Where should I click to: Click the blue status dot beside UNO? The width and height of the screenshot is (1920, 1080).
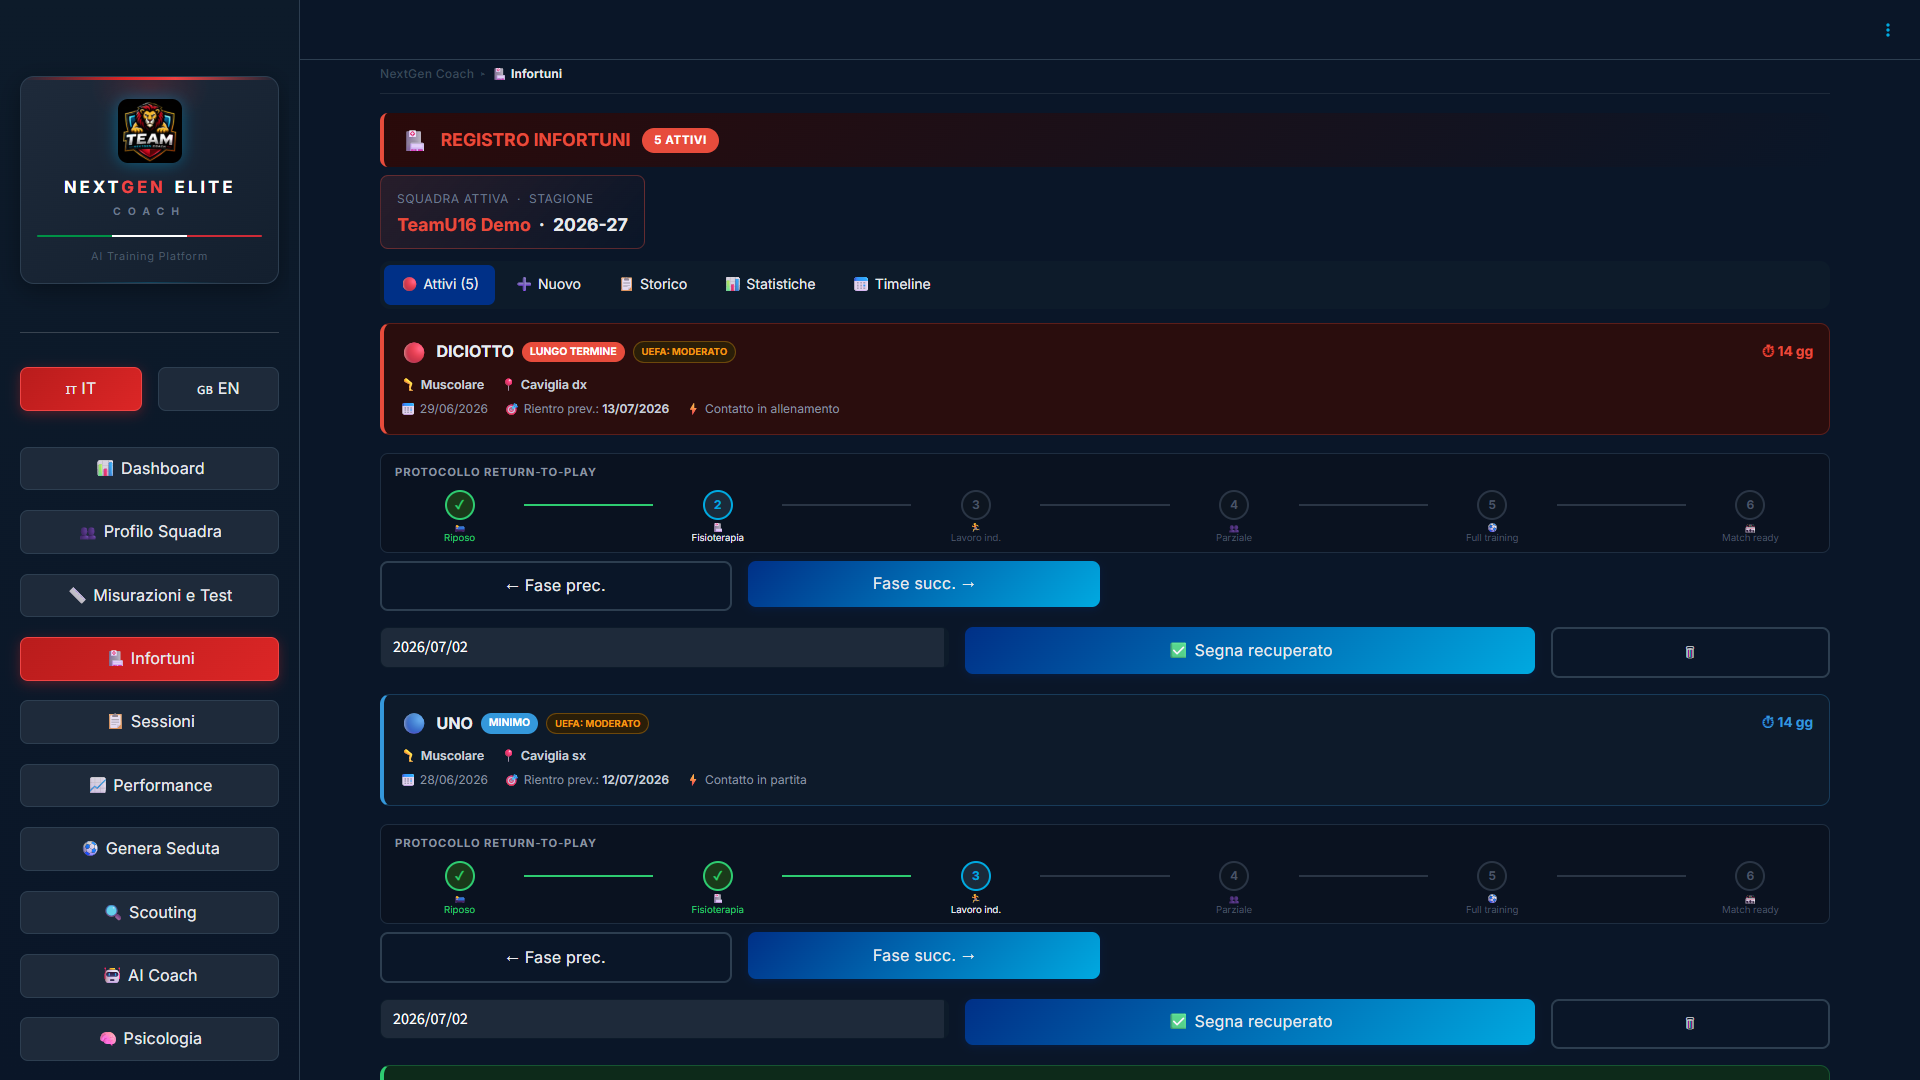point(414,723)
